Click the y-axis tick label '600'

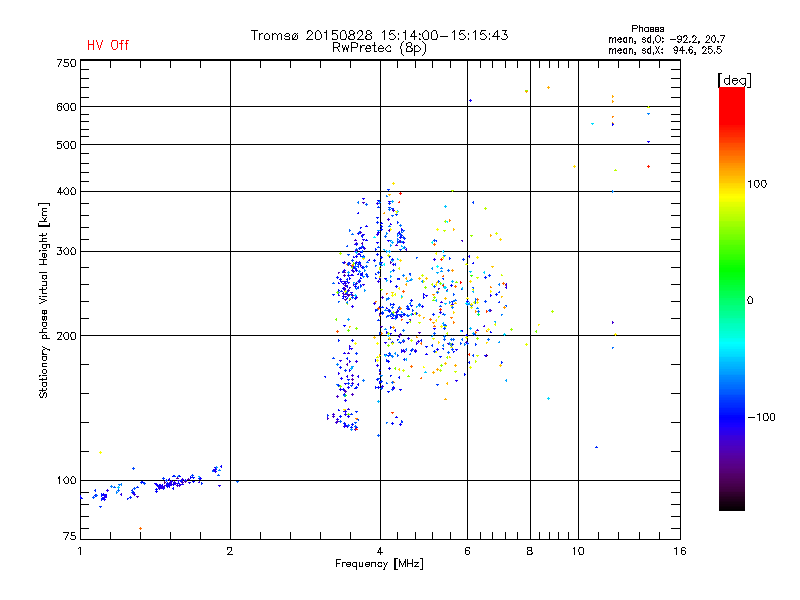(66, 107)
